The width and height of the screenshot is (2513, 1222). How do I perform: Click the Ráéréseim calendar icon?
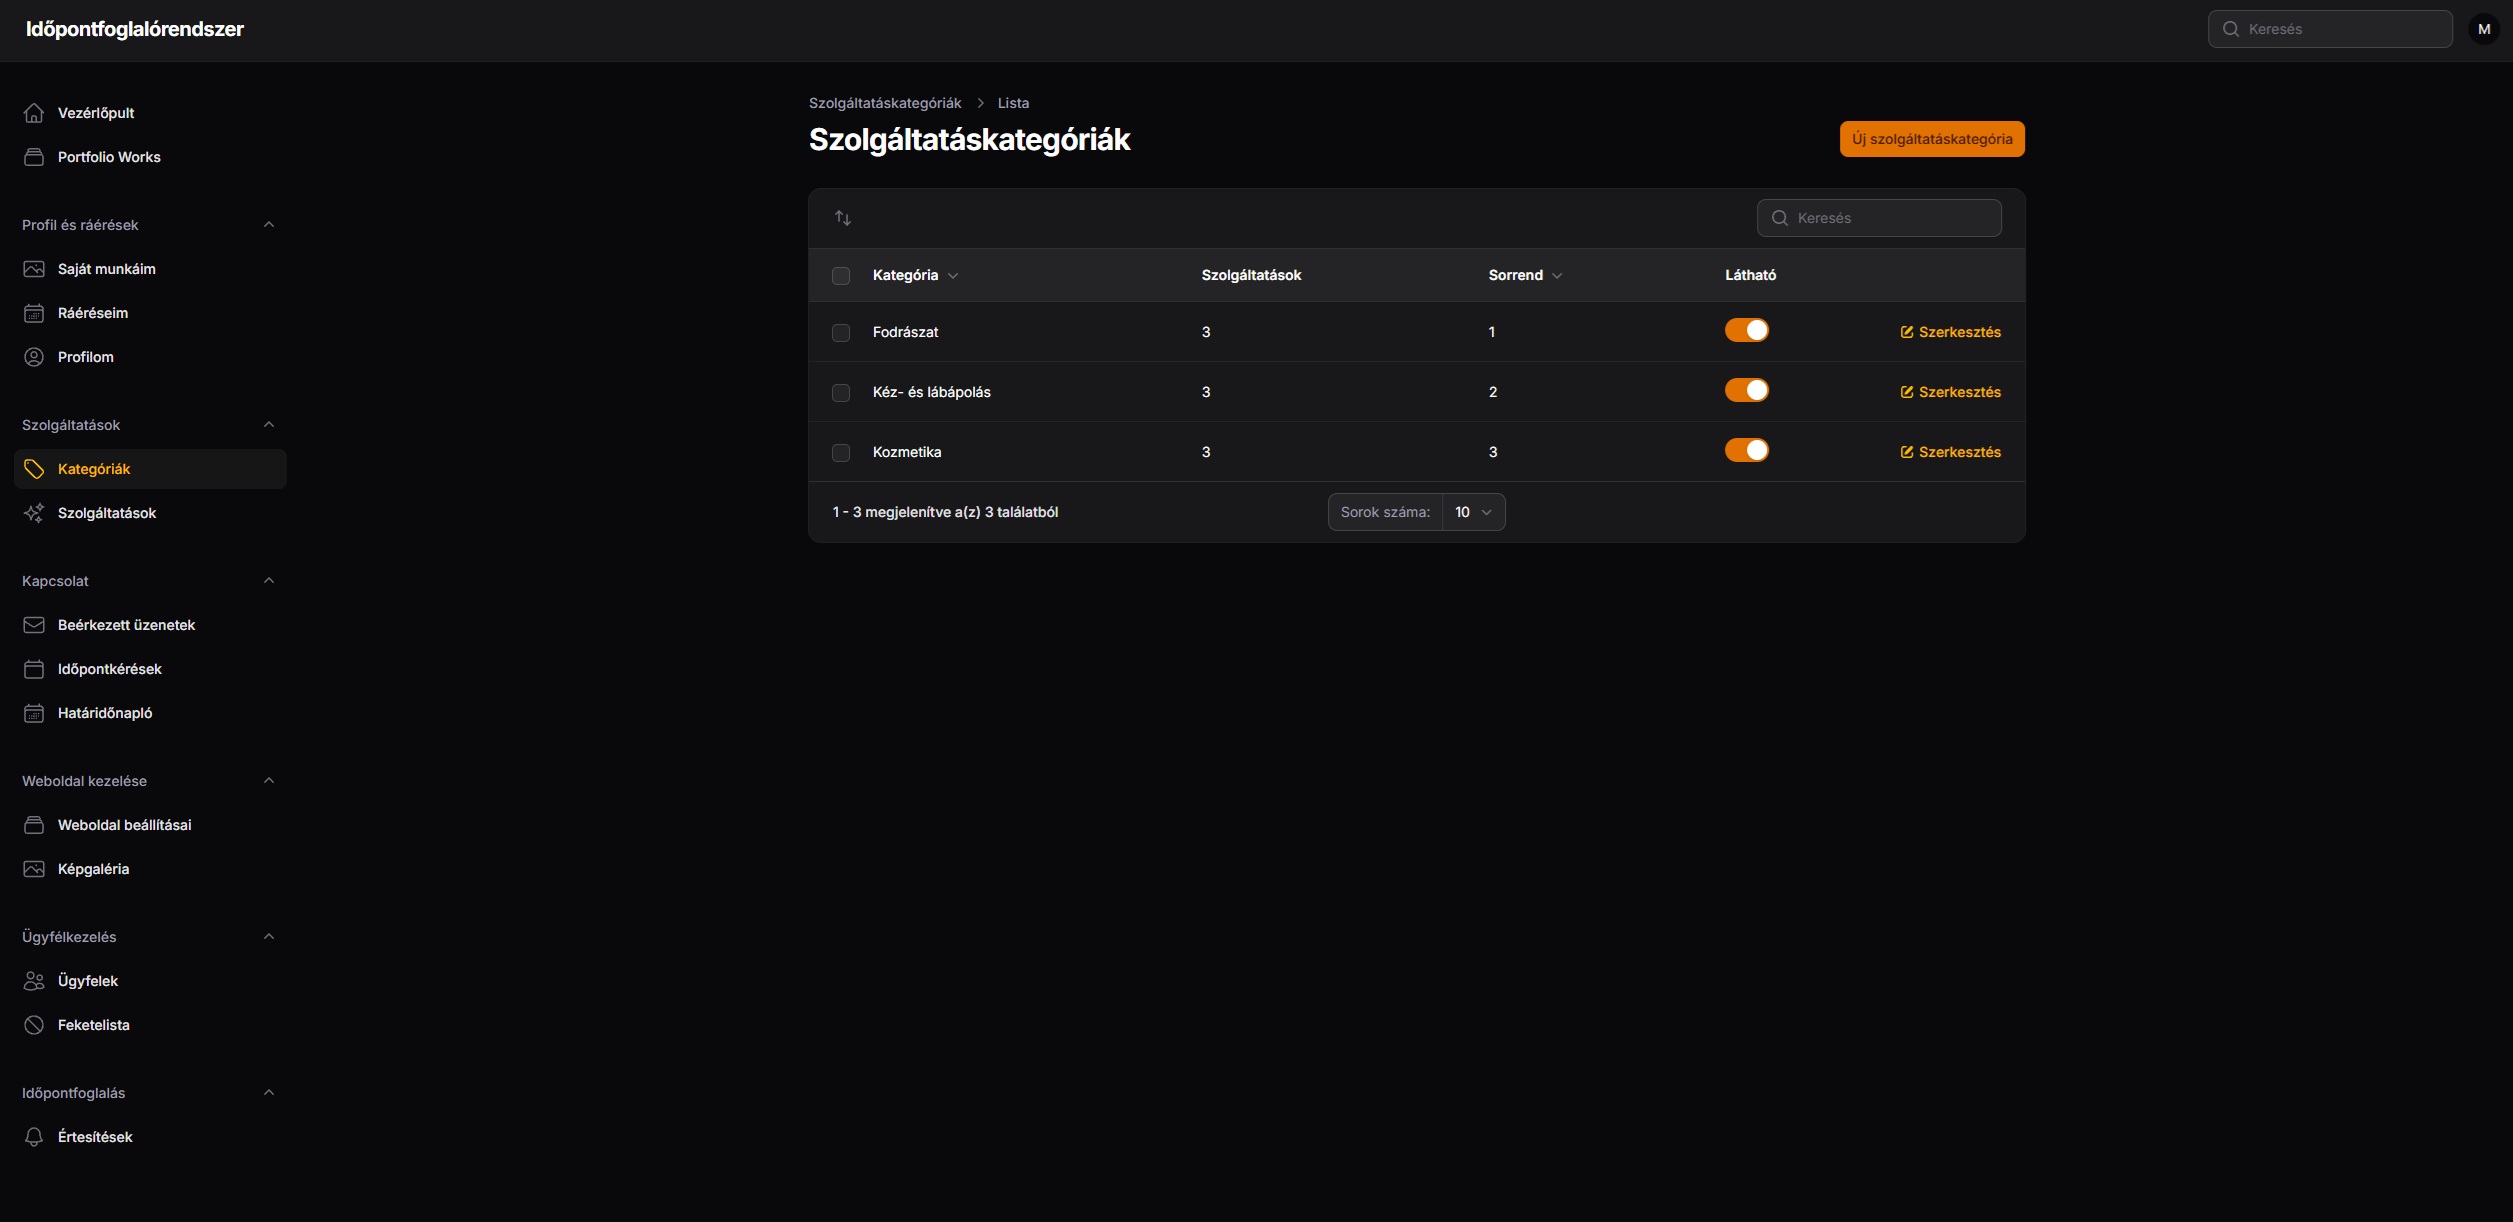click(34, 313)
